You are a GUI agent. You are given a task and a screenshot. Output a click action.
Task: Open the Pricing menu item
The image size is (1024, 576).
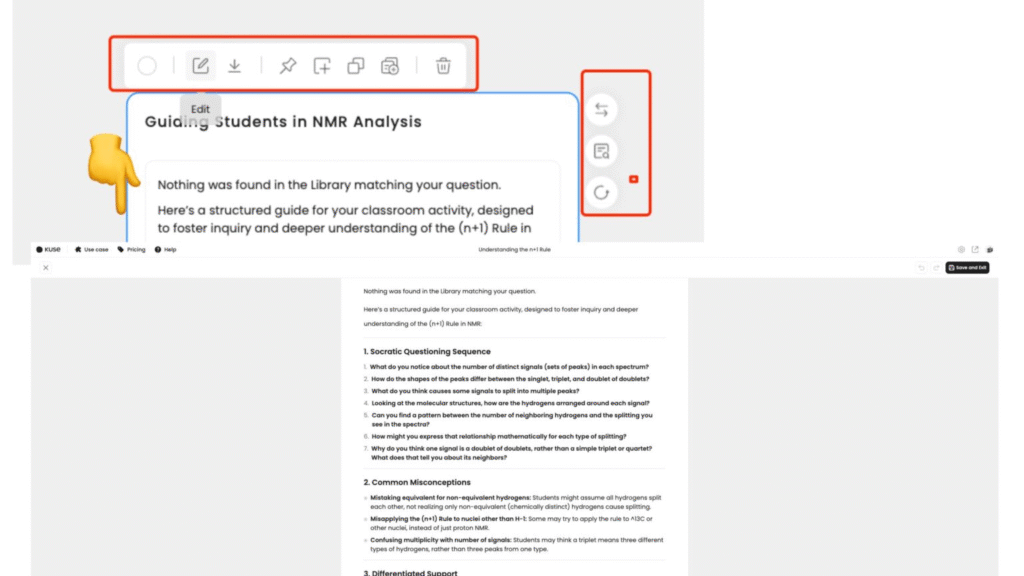point(131,249)
